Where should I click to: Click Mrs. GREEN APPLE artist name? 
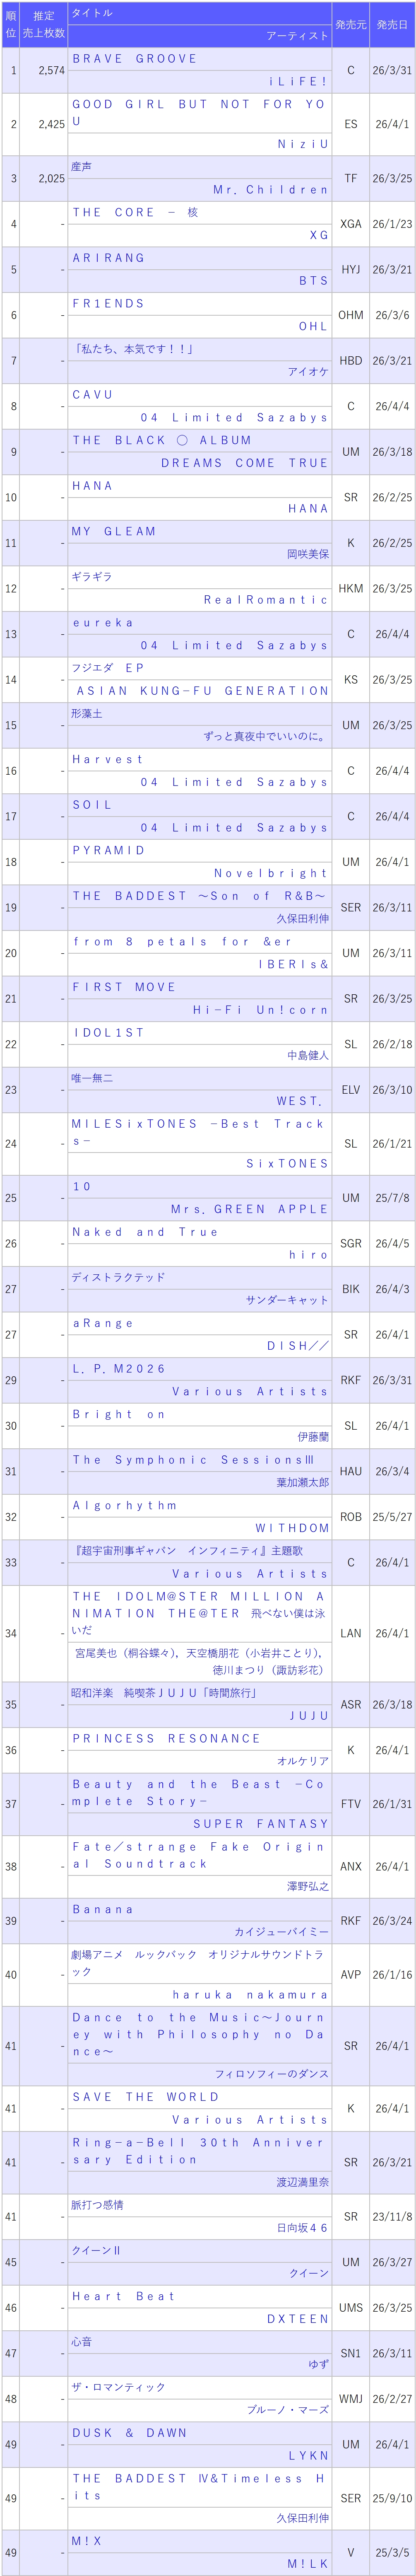(x=249, y=1209)
